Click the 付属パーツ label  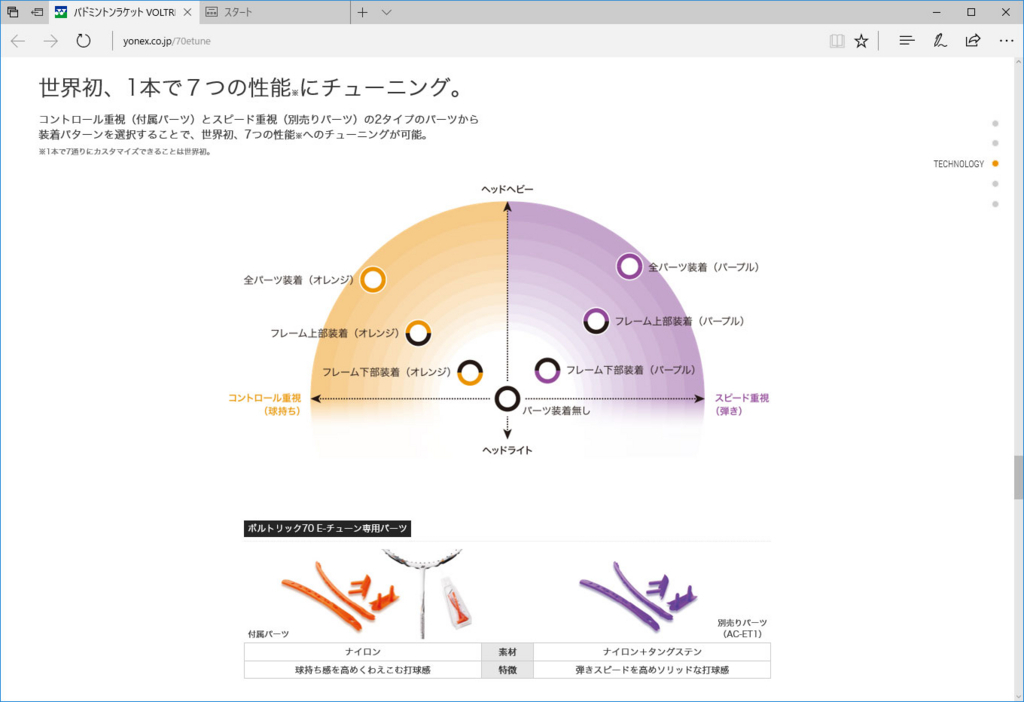click(268, 634)
